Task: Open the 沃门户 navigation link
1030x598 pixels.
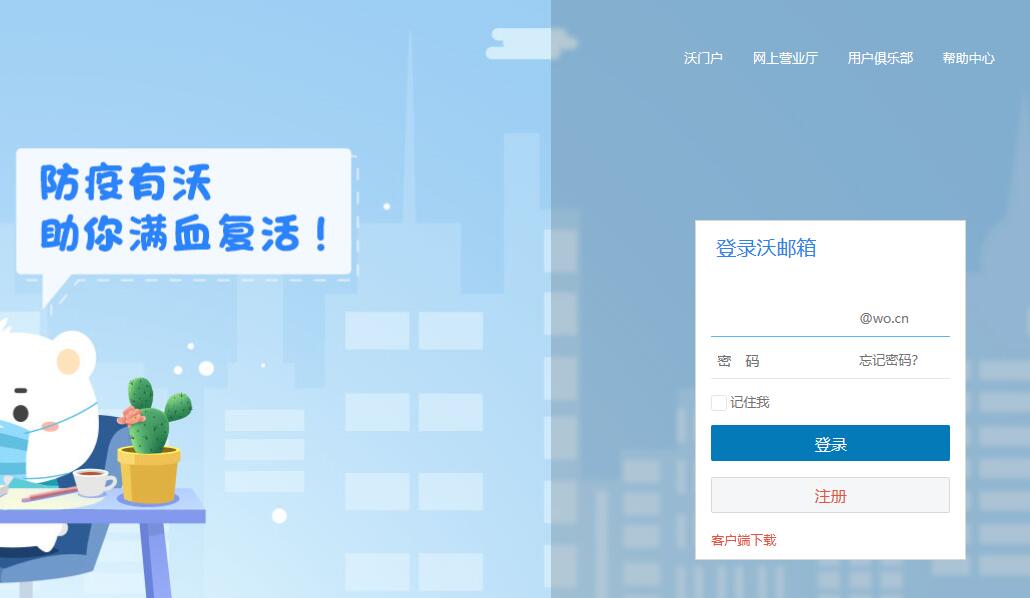Action: pos(703,58)
